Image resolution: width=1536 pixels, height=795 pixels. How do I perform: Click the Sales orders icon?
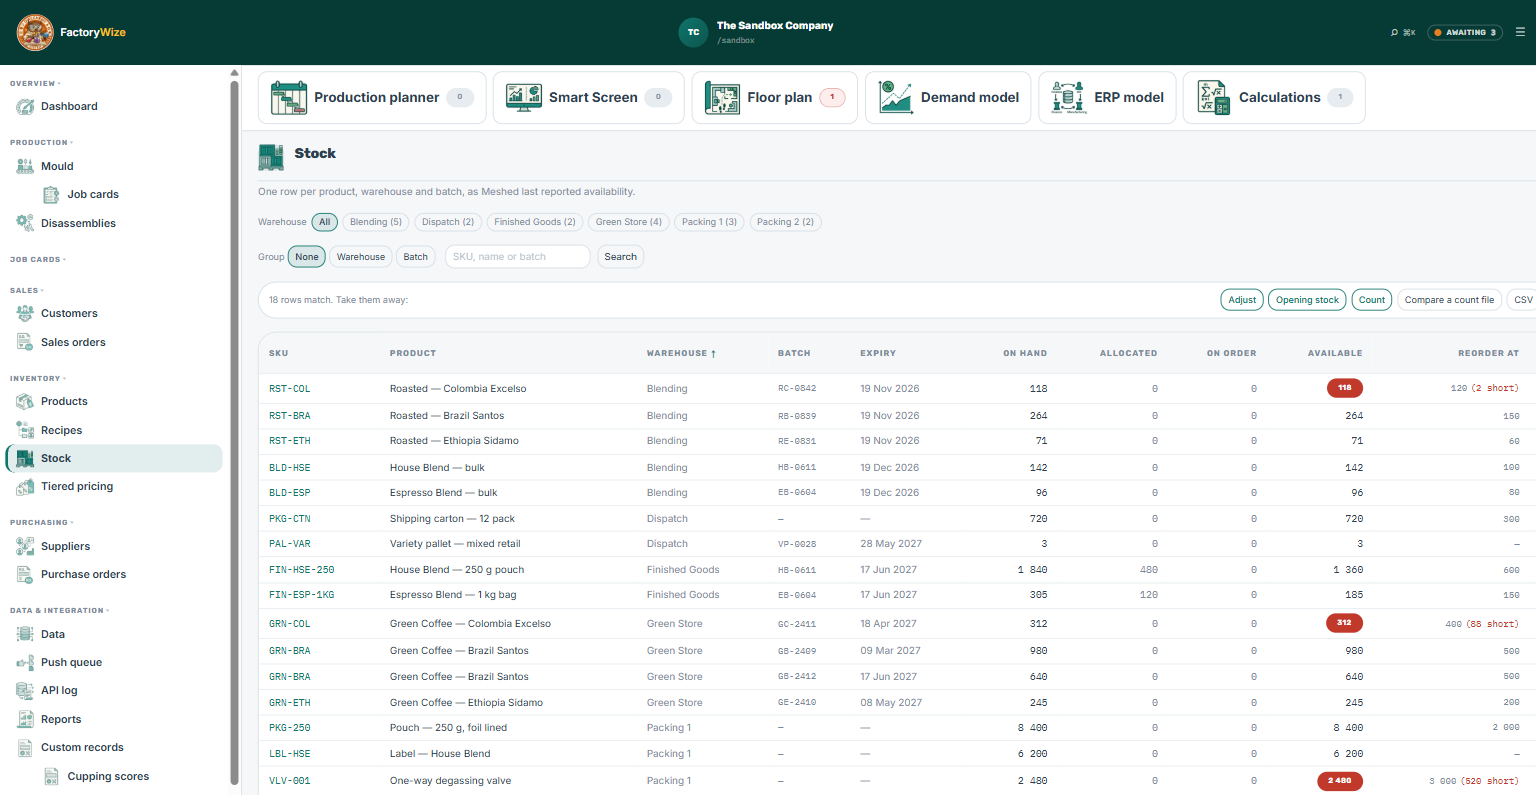[x=25, y=342]
